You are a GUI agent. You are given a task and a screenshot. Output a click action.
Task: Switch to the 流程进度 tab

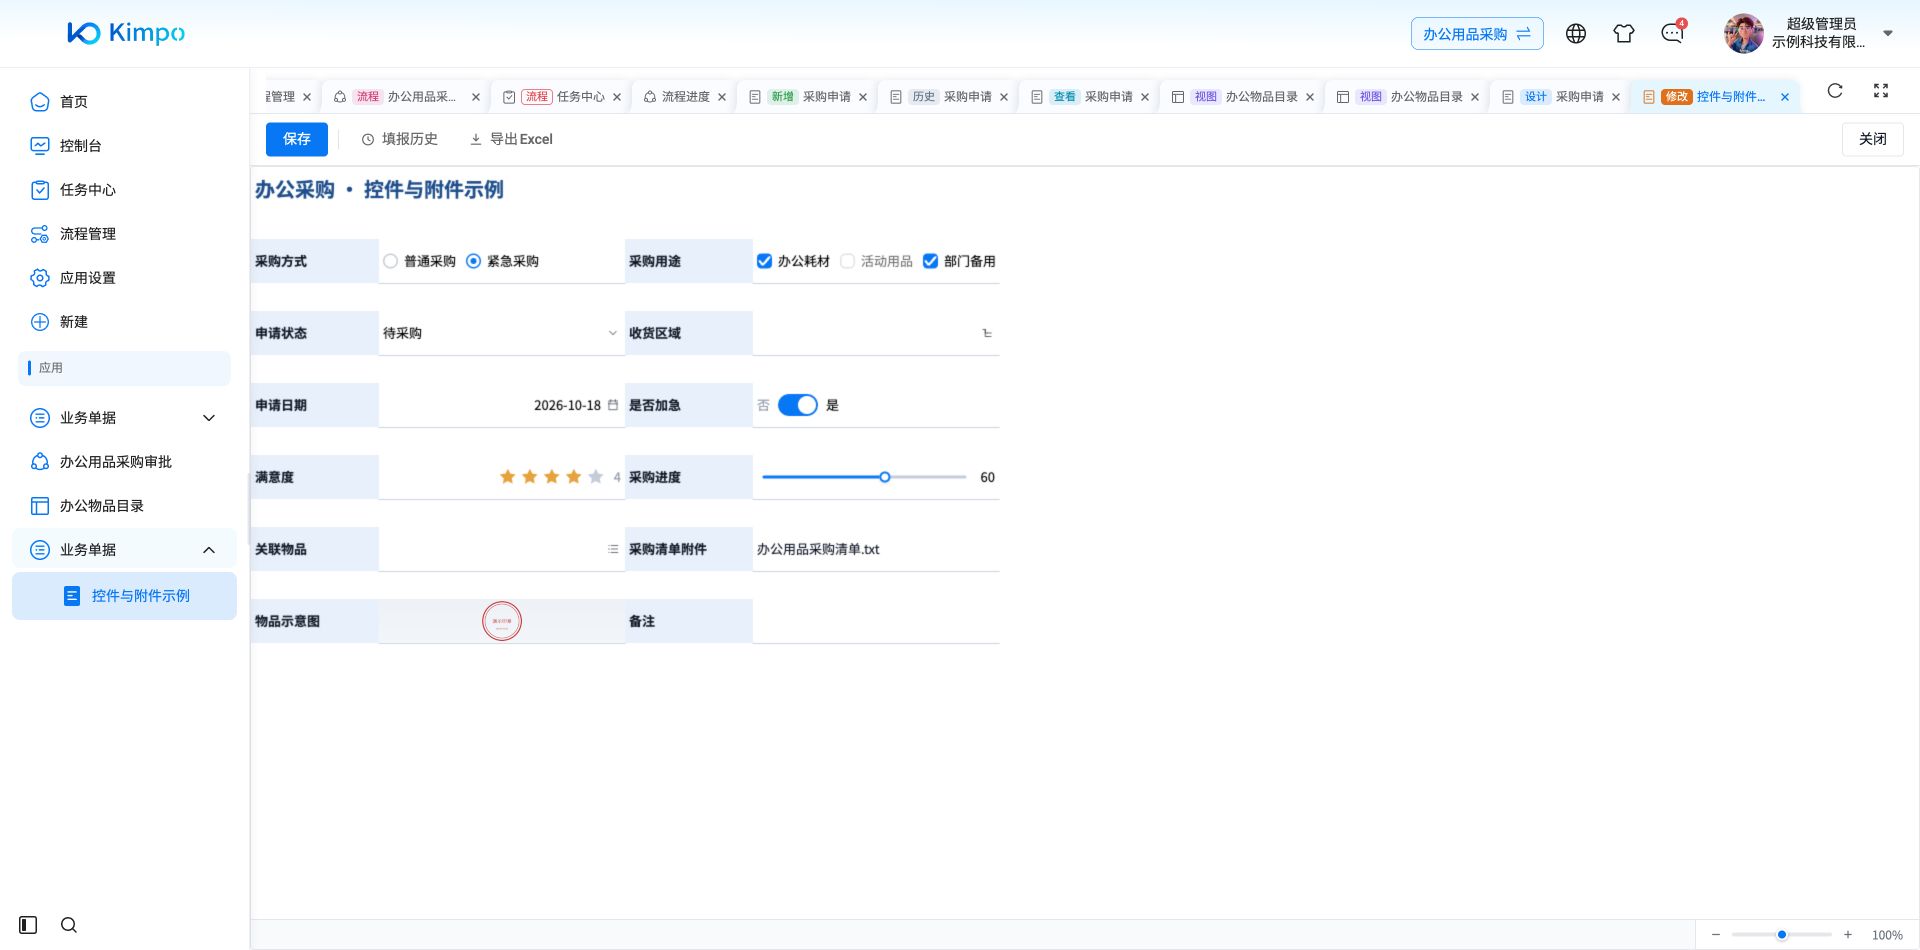[x=685, y=97]
